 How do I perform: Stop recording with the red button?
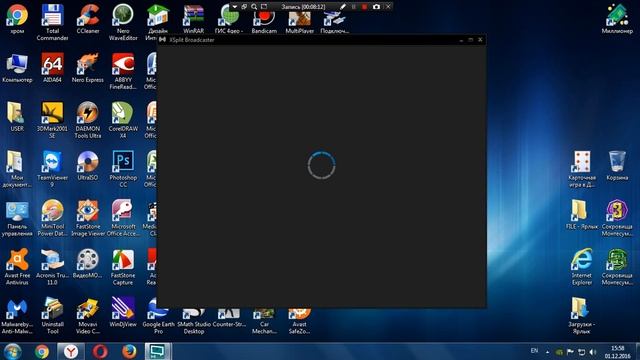[x=364, y=7]
